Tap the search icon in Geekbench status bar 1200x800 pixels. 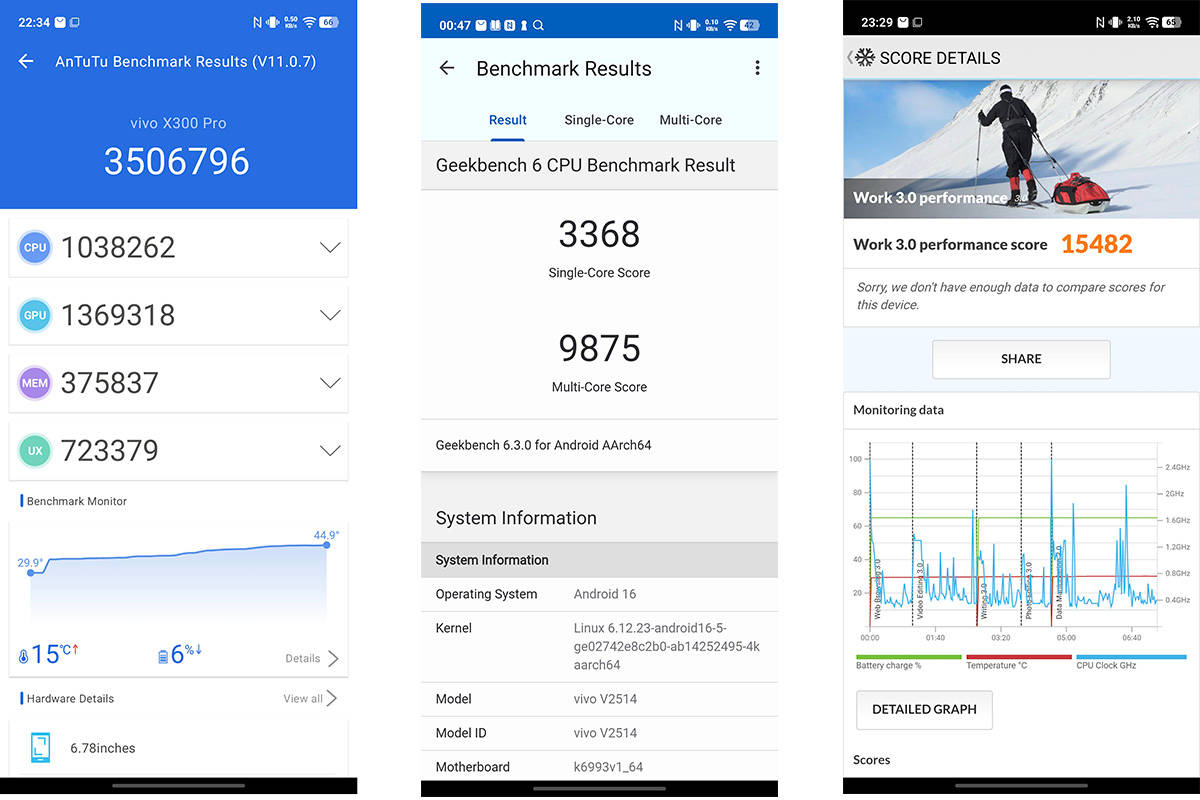click(x=540, y=25)
